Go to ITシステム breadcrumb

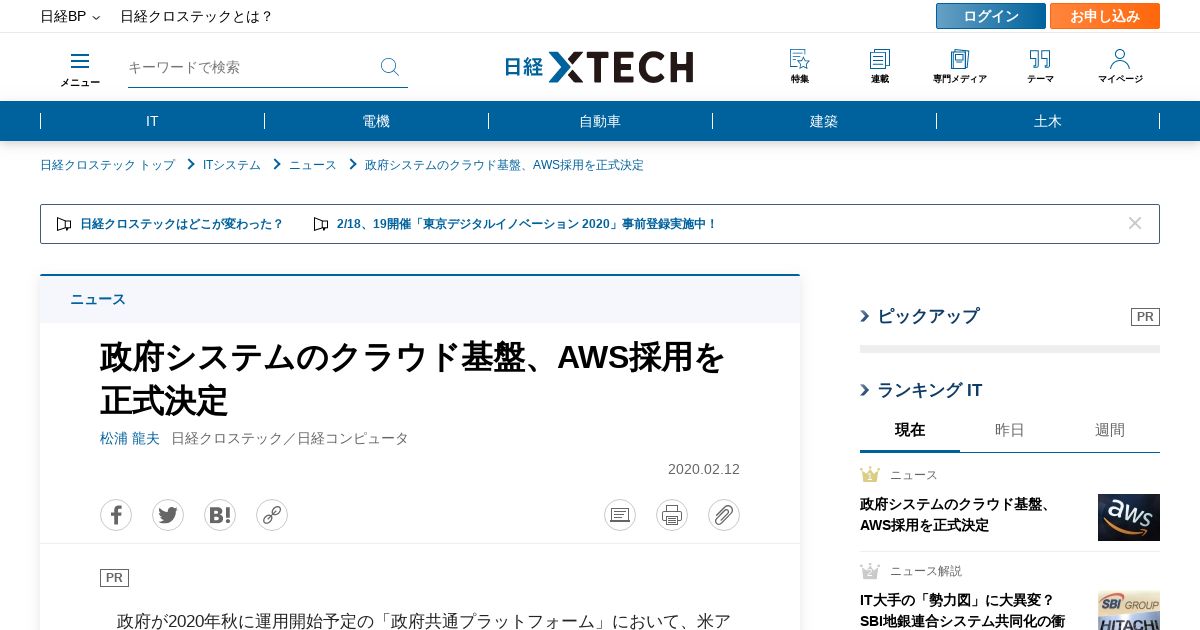tap(232, 165)
